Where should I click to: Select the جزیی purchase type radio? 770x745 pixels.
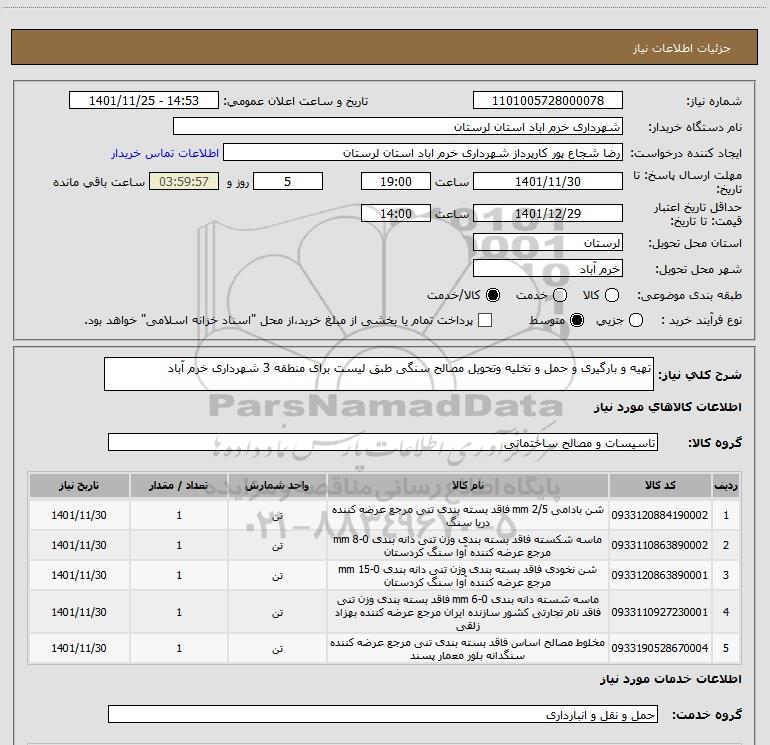(635, 320)
